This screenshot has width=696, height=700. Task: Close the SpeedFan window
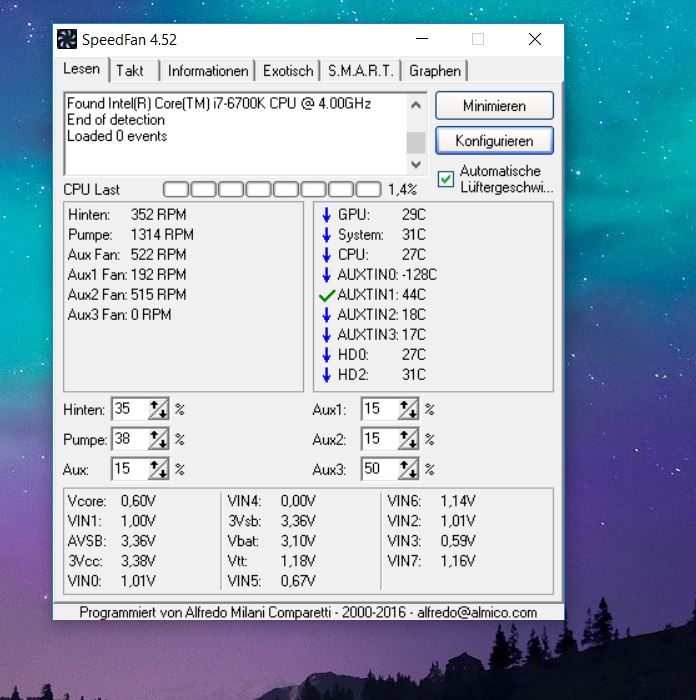(535, 39)
